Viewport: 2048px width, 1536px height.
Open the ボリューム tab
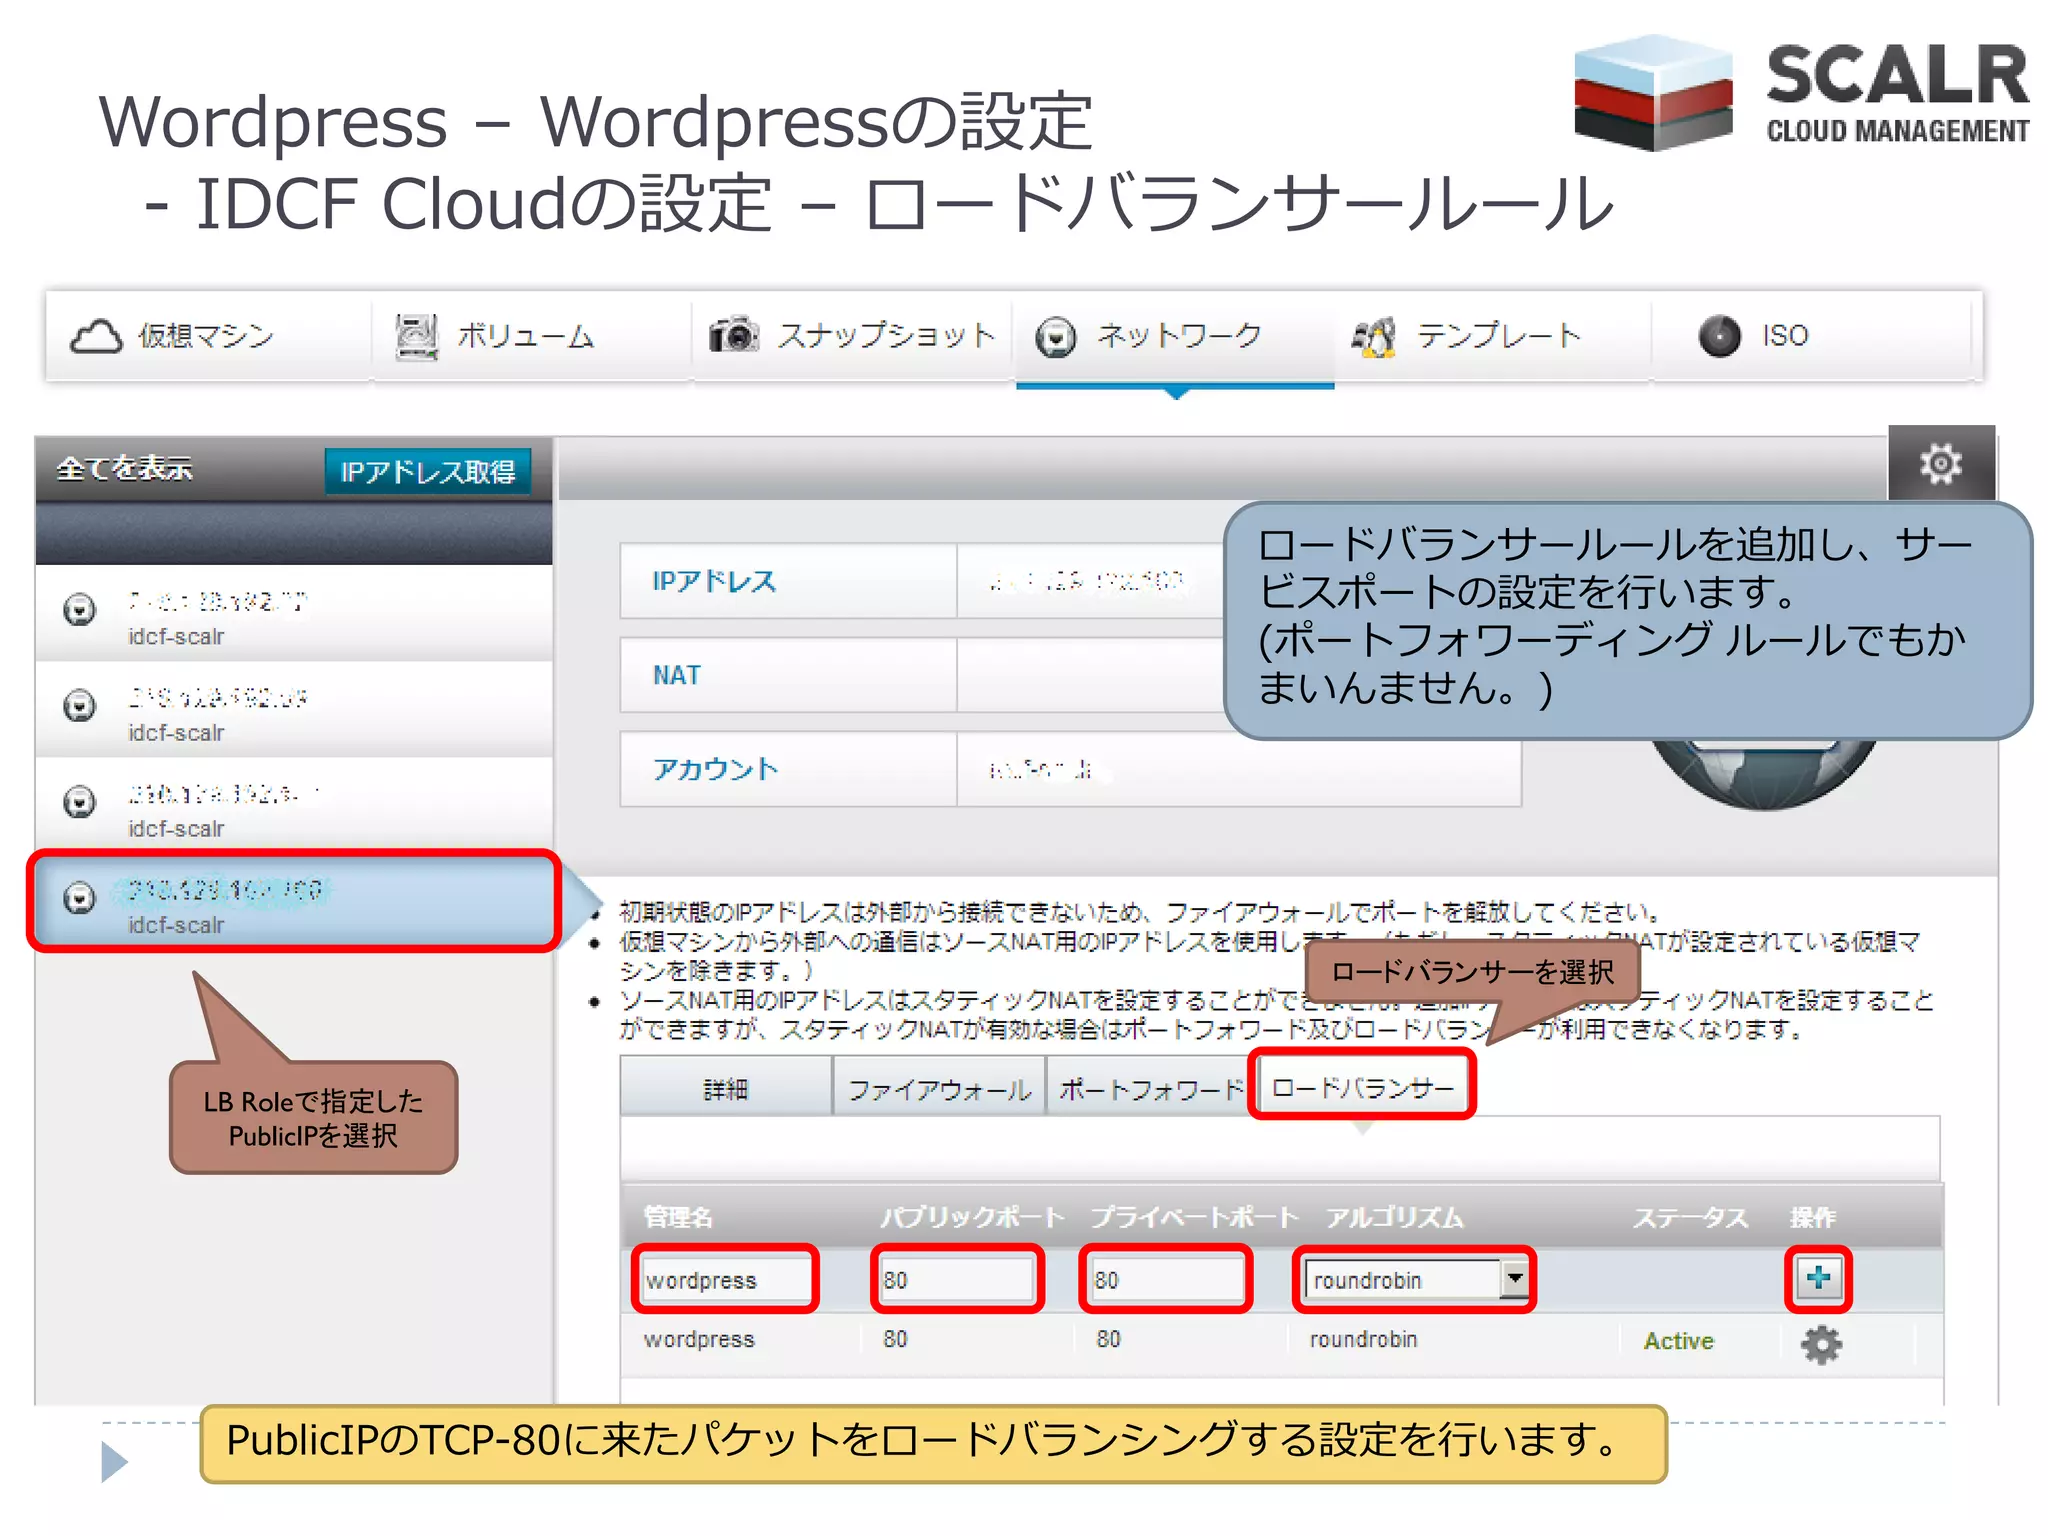[x=531, y=336]
